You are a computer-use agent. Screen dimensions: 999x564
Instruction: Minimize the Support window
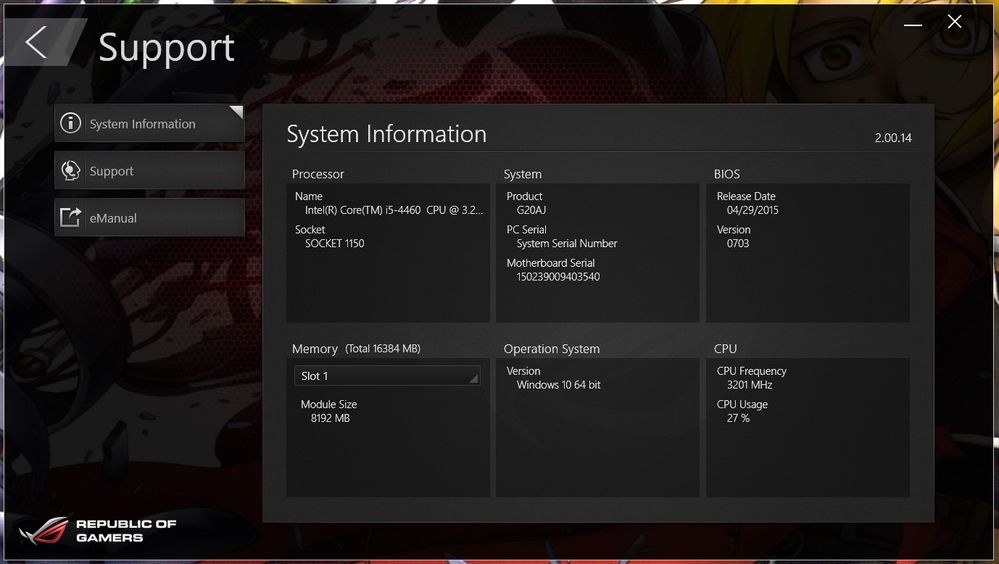pyautogui.click(x=913, y=24)
